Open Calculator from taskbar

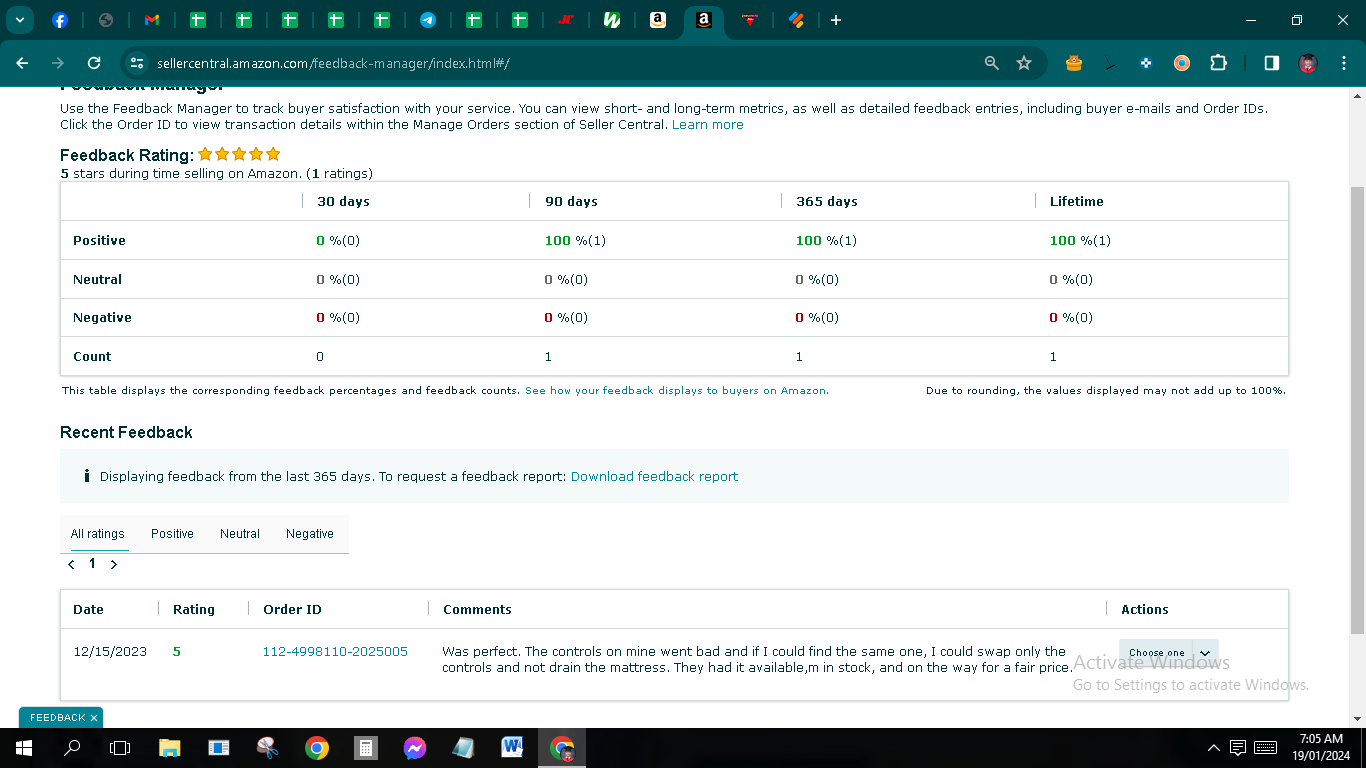(x=366, y=747)
